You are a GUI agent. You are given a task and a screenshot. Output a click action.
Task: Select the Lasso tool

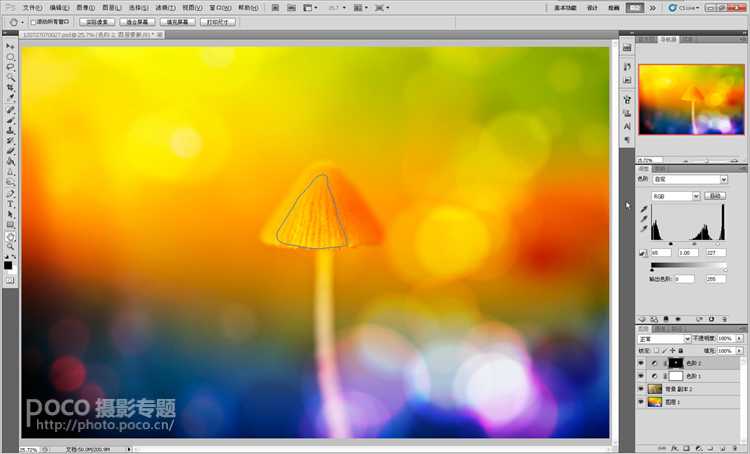pos(10,67)
